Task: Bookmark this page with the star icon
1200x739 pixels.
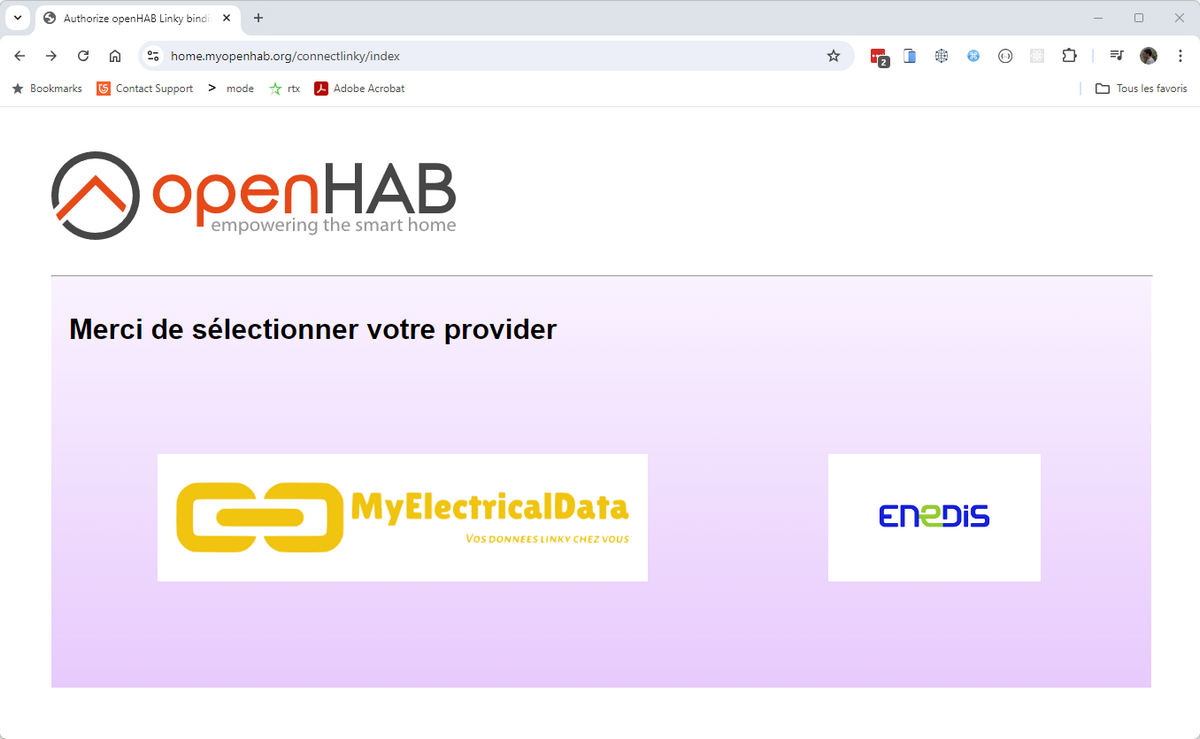Action: pyautogui.click(x=833, y=56)
